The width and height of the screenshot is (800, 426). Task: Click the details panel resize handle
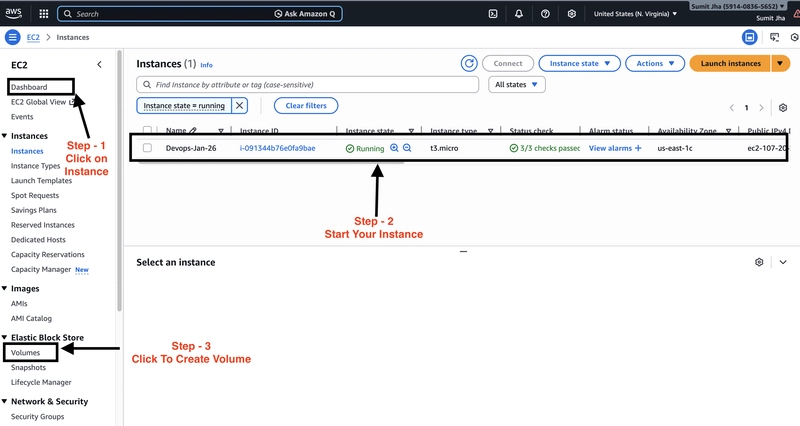[x=463, y=252]
